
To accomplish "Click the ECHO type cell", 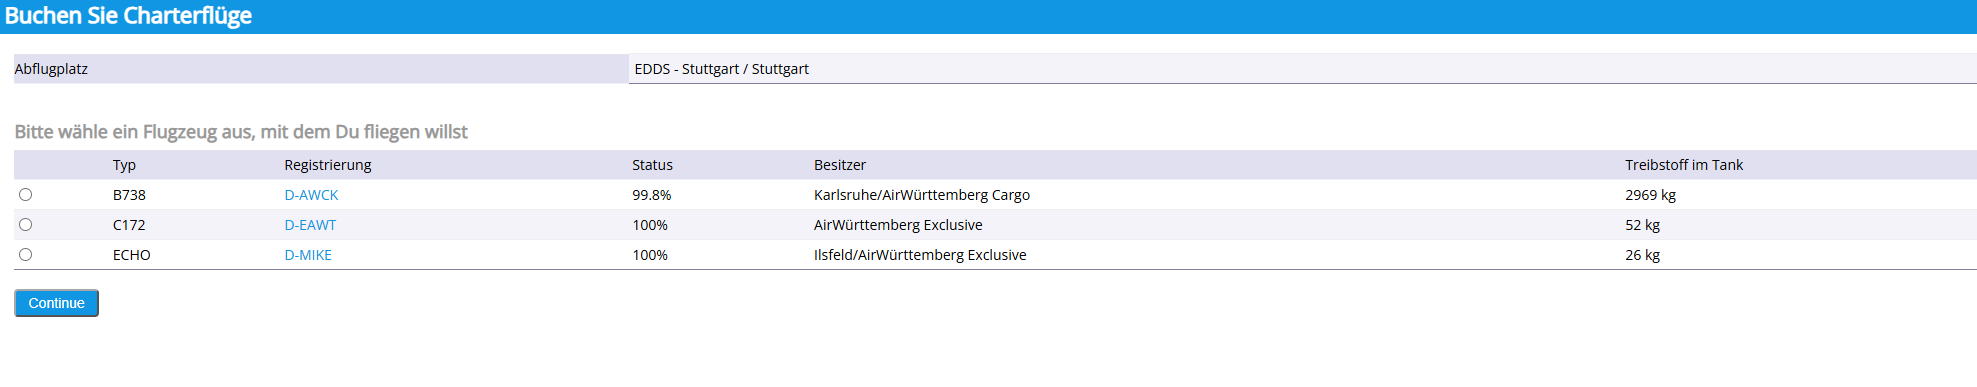I will click(x=131, y=255).
